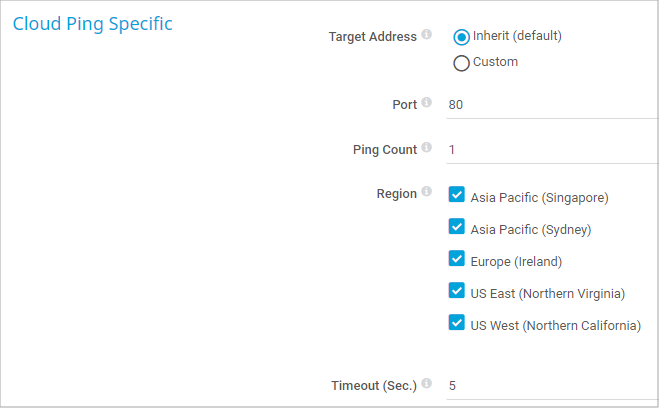Screen dimensions: 659x408
Task: Open the Ping Count help info icon
Action: click(x=427, y=148)
